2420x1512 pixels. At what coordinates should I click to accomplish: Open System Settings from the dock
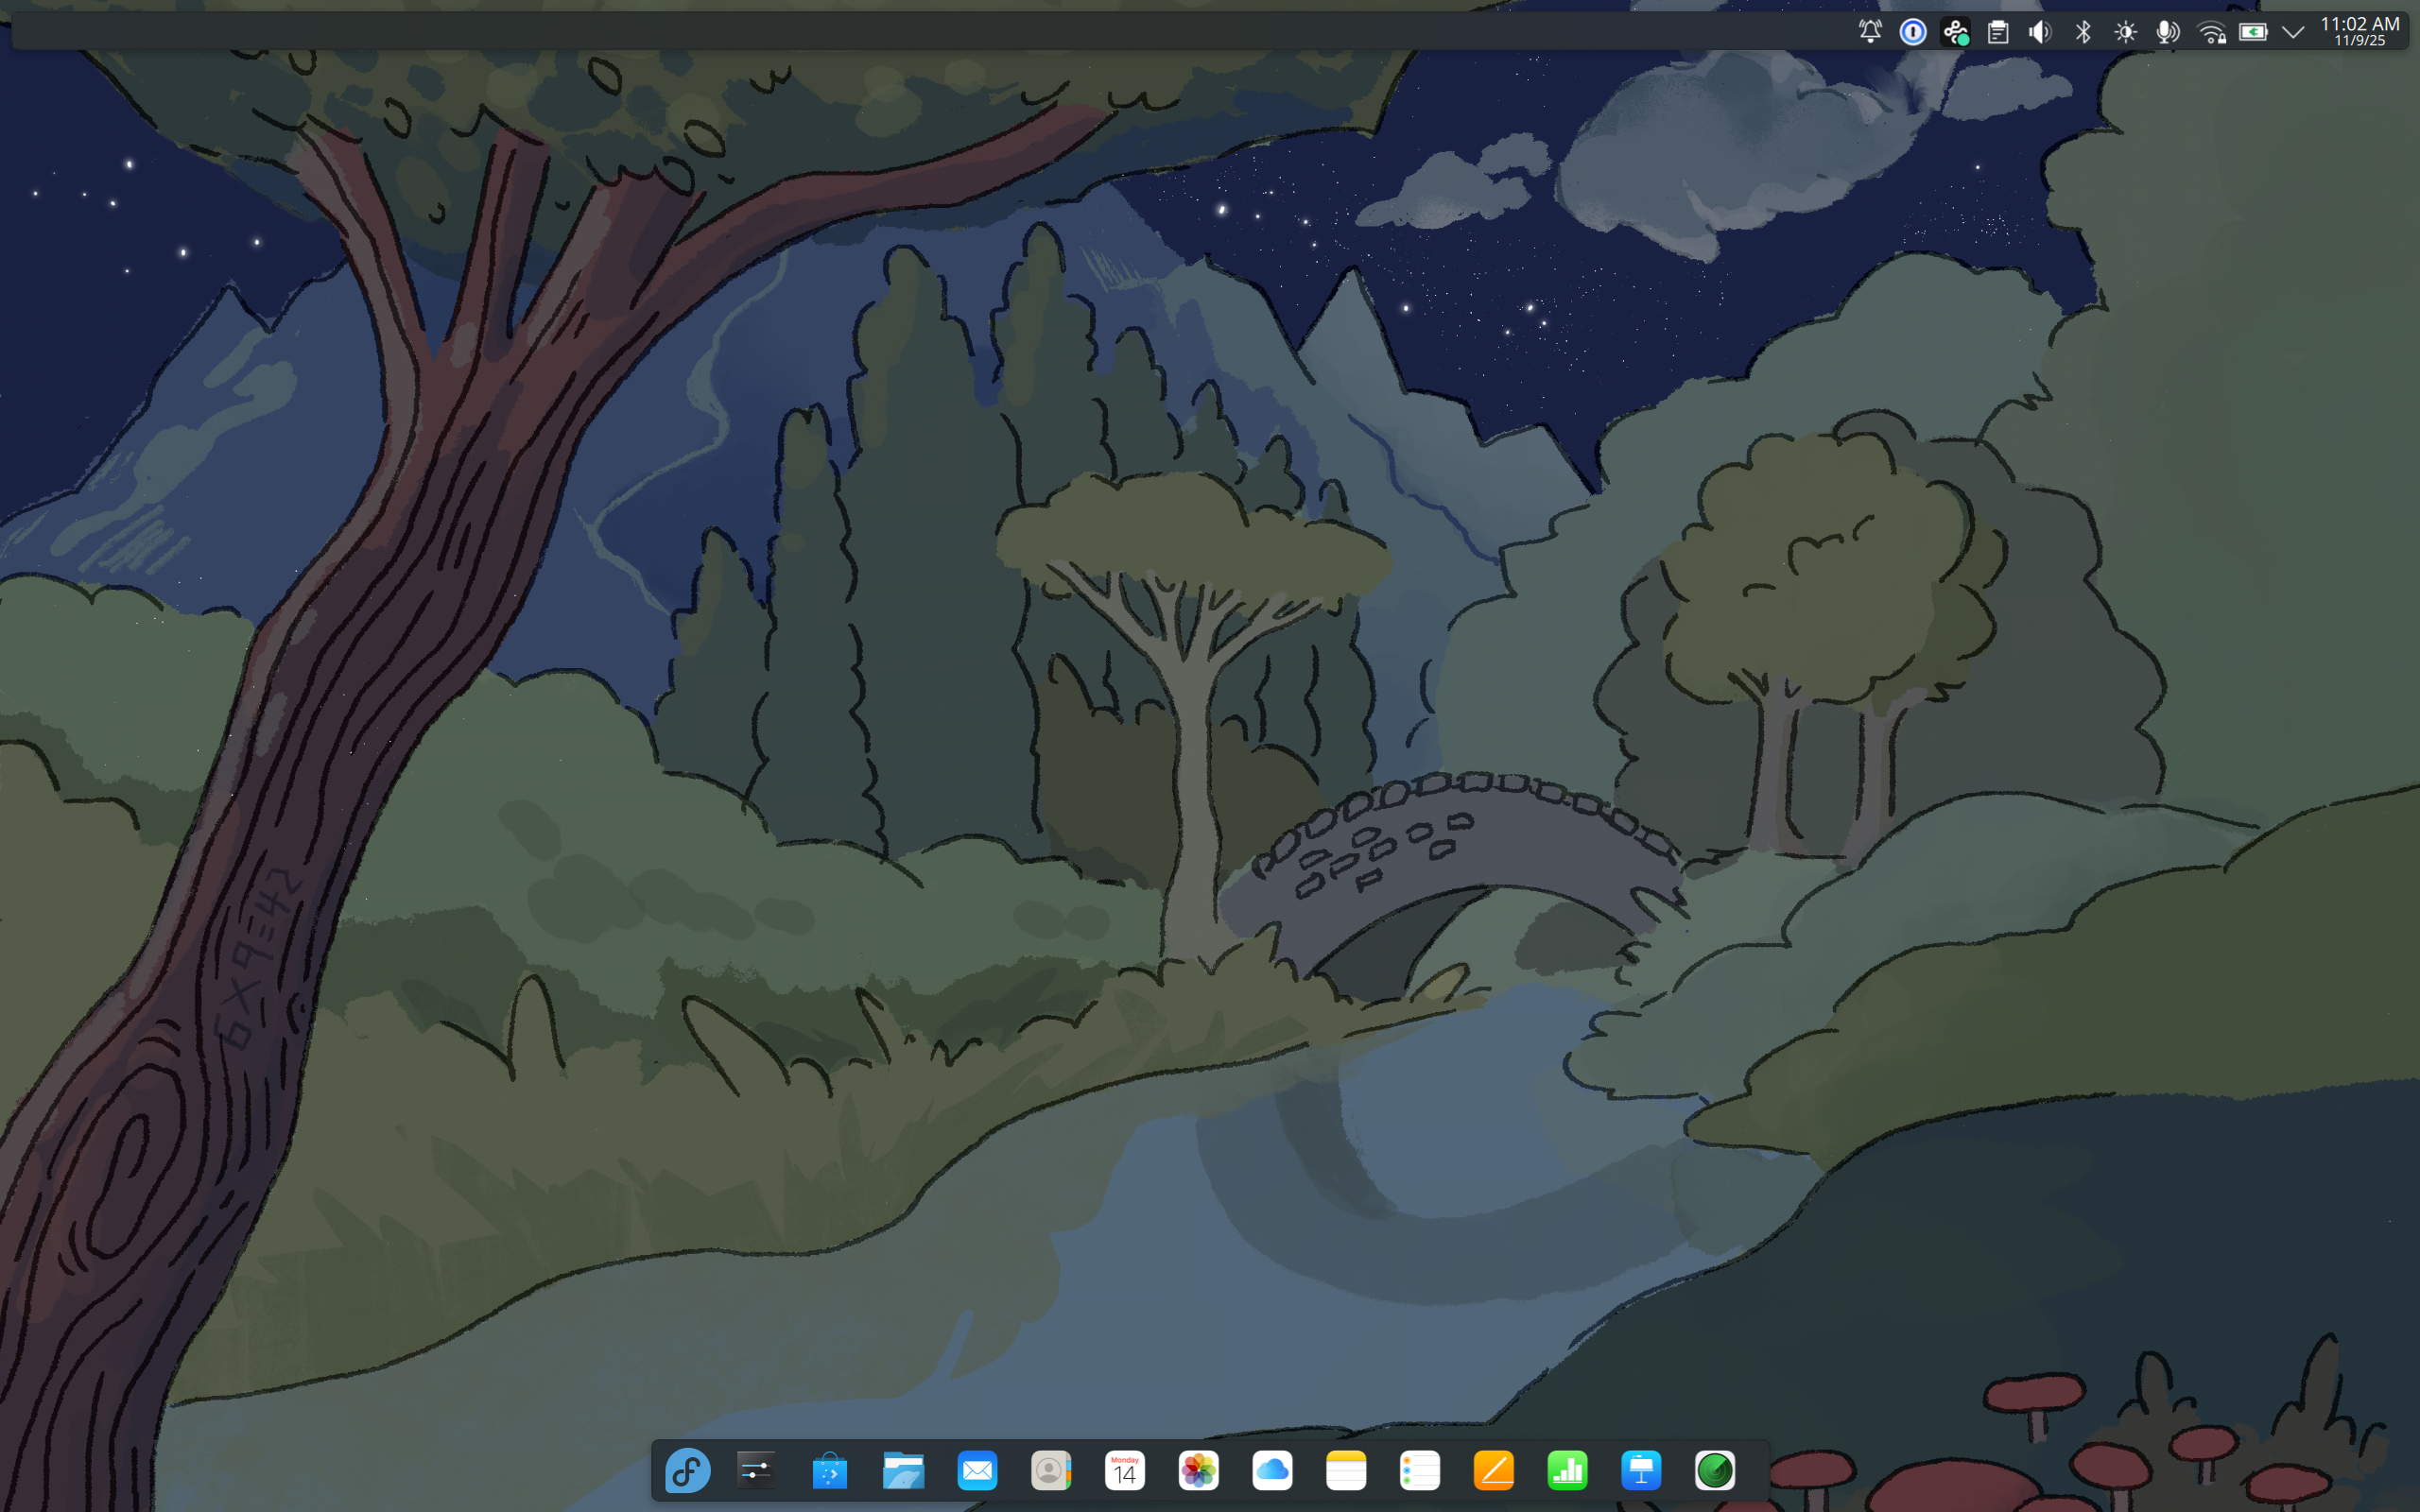756,1470
